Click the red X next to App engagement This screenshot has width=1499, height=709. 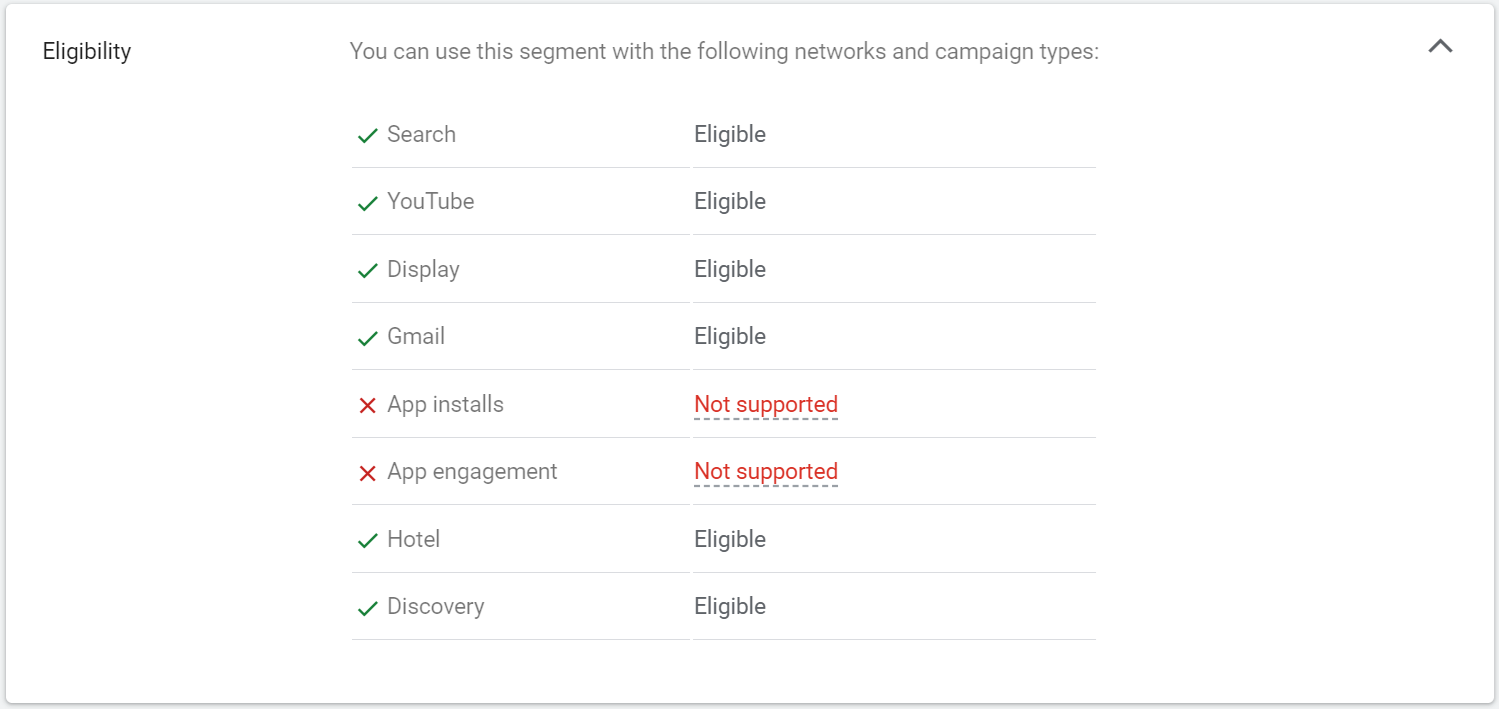368,473
